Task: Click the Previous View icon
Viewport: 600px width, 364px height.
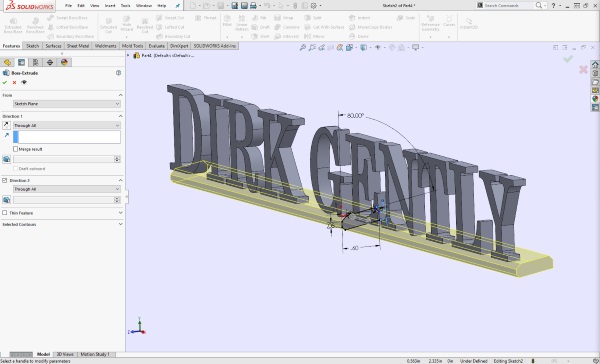Action: (x=321, y=47)
